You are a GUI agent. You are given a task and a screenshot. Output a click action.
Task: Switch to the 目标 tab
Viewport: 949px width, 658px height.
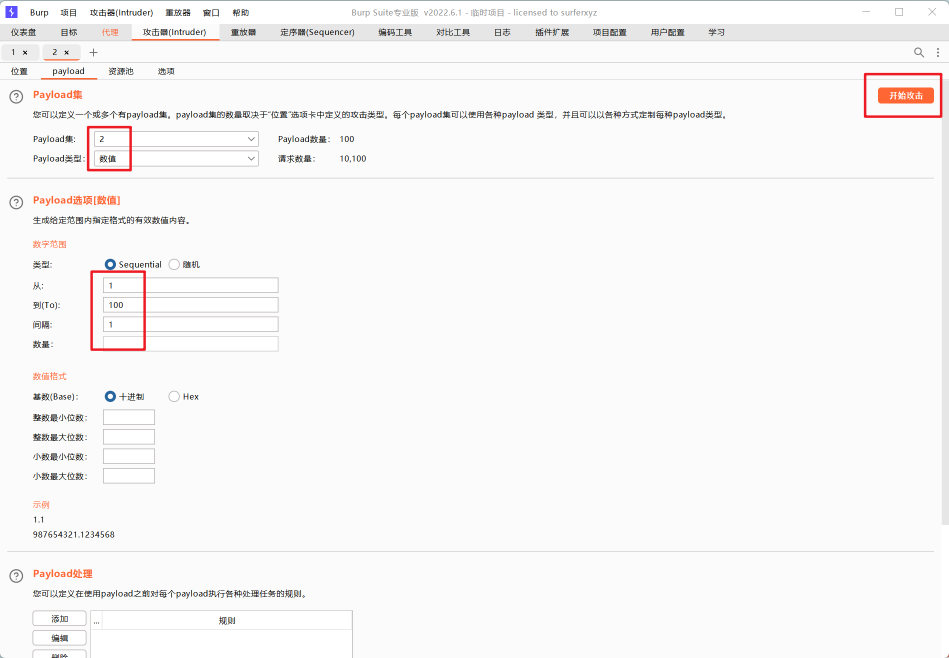pyautogui.click(x=69, y=33)
